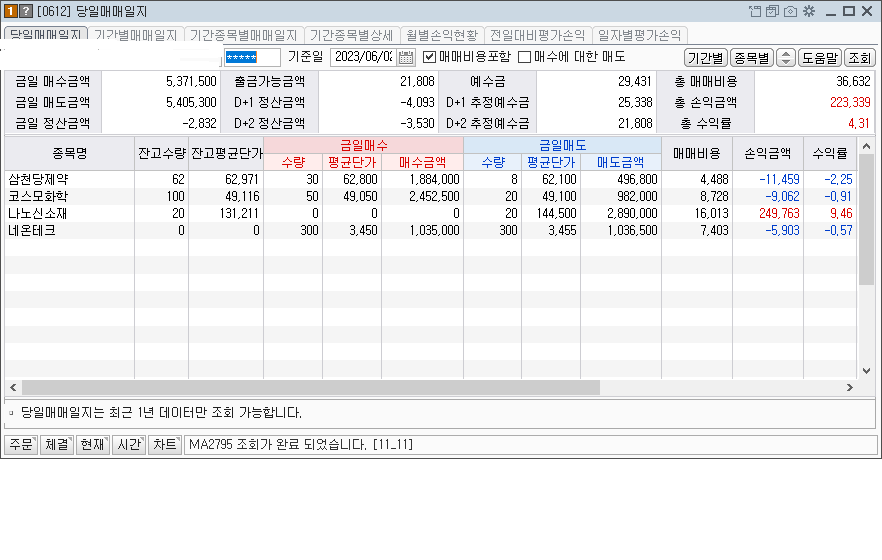Open settings with the gear icon
This screenshot has width=882, height=560.
809,11
